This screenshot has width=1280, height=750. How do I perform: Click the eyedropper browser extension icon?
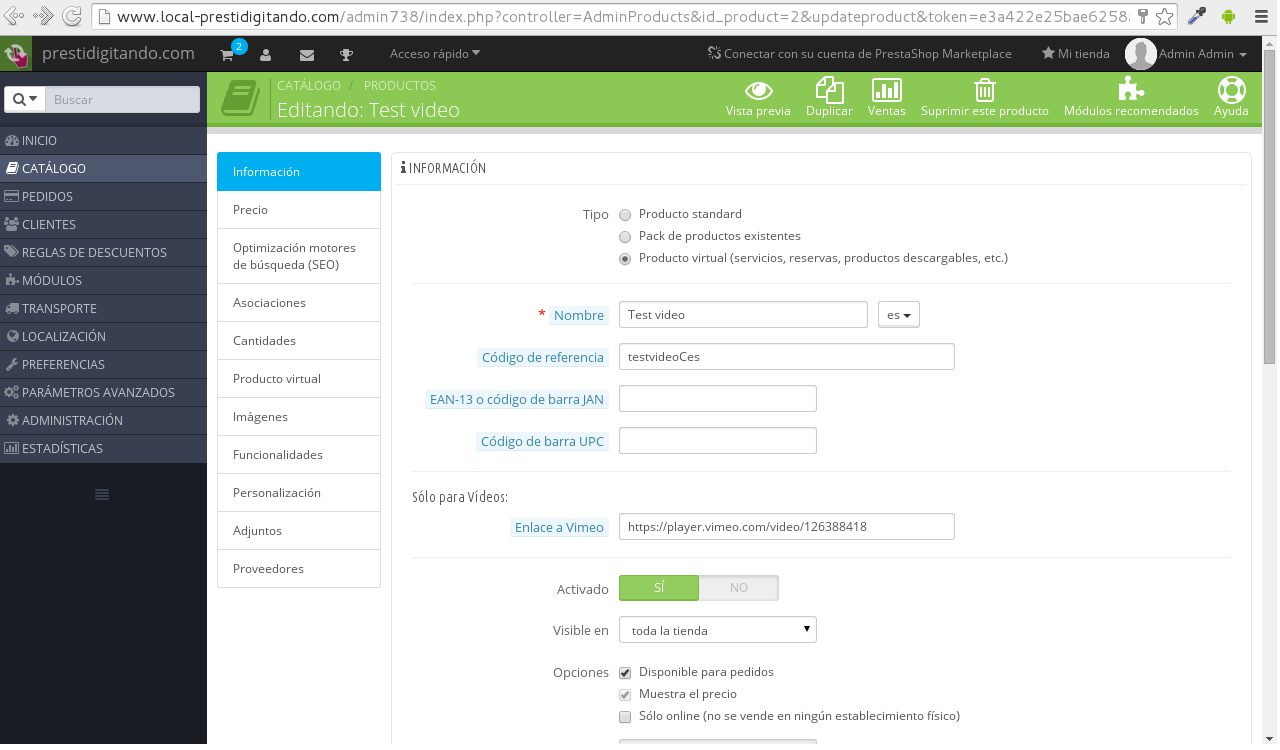point(1195,16)
